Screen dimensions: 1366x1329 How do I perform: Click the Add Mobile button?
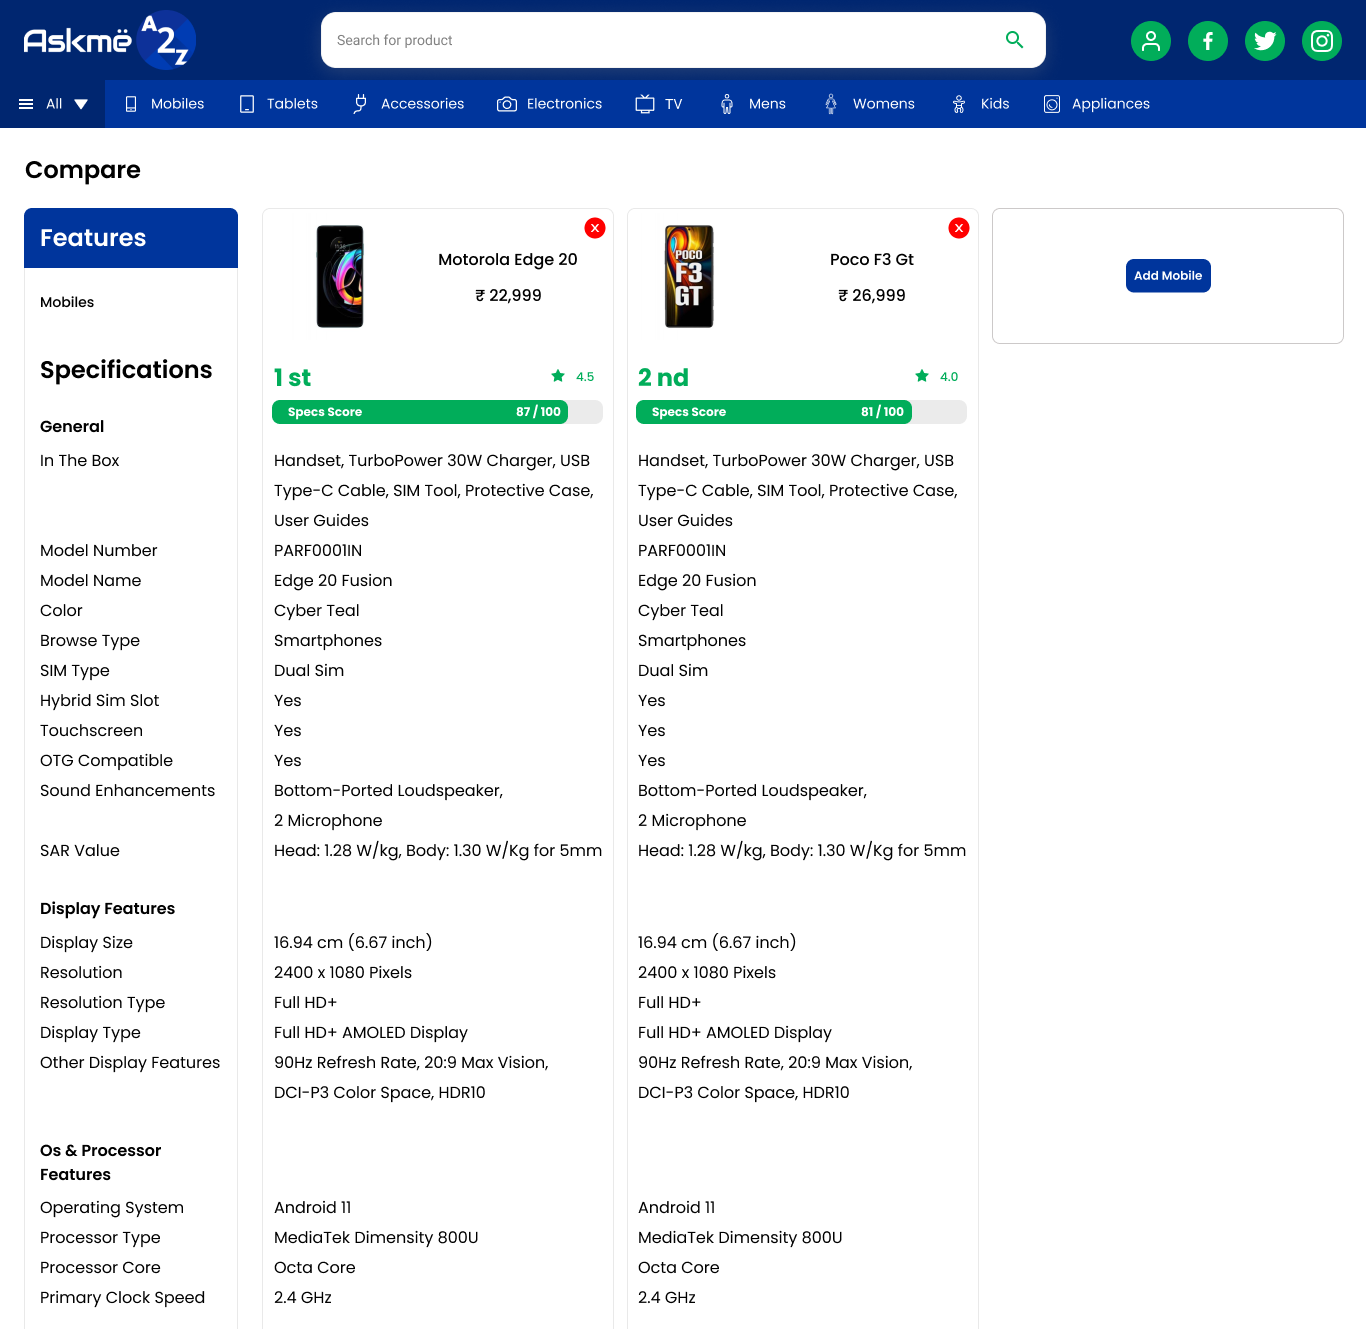click(x=1168, y=276)
